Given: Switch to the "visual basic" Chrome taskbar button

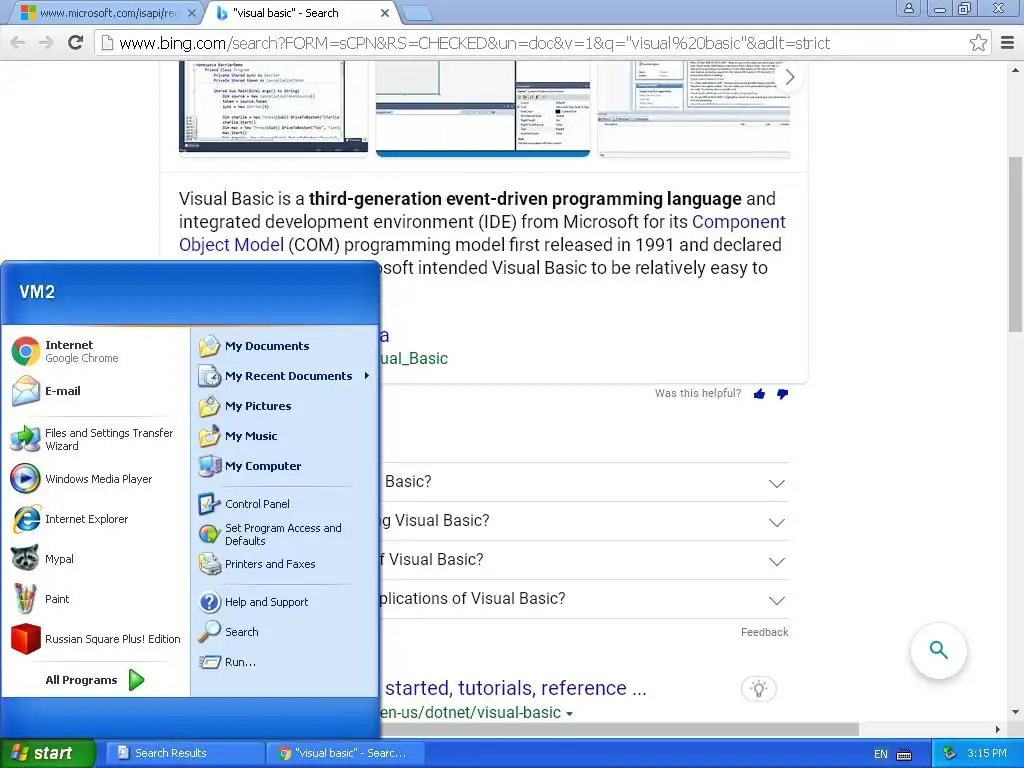Looking at the screenshot, I should (x=345, y=753).
